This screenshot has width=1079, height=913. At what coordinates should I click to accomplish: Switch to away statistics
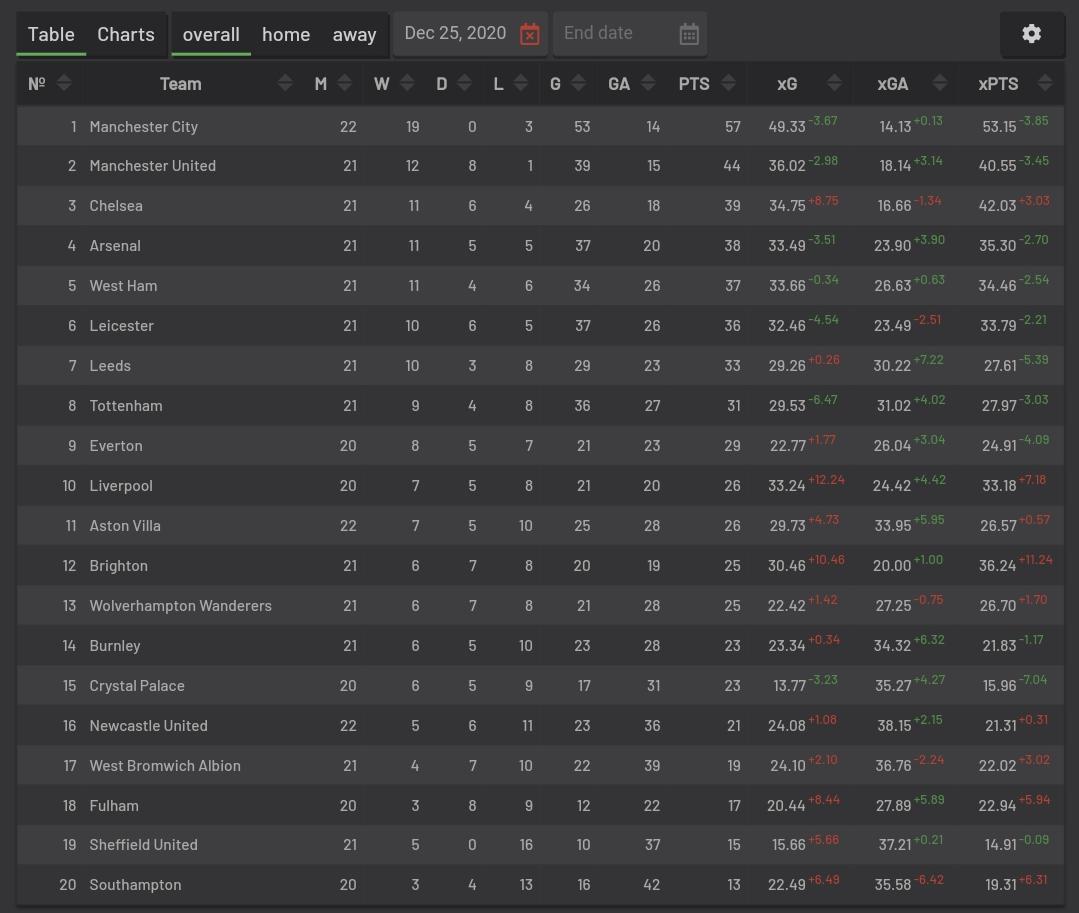tap(354, 33)
